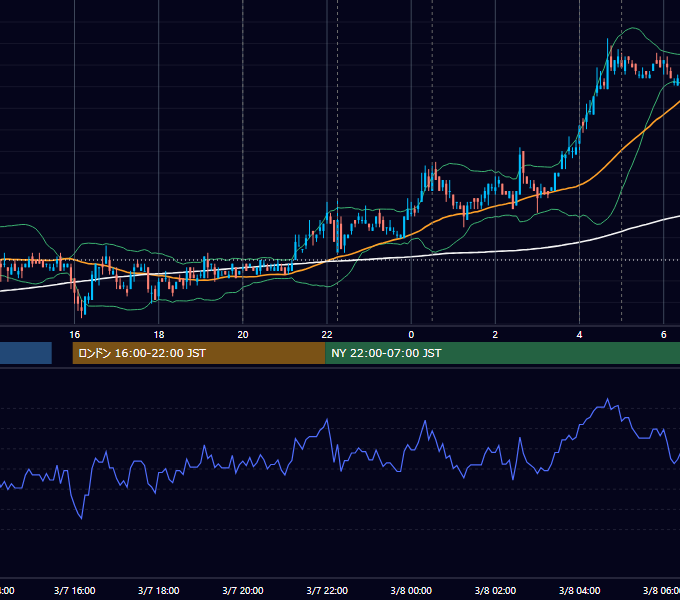The image size is (680, 600).
Task: Click the blue session bar before London
Action: coord(26,353)
